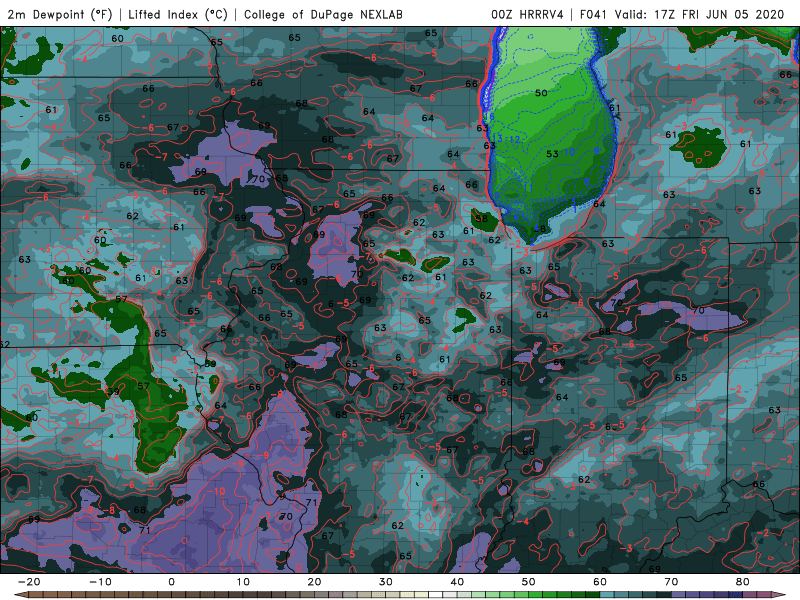
Task: Click the "58" value inside the green patch west of the lake
Action: click(x=482, y=218)
